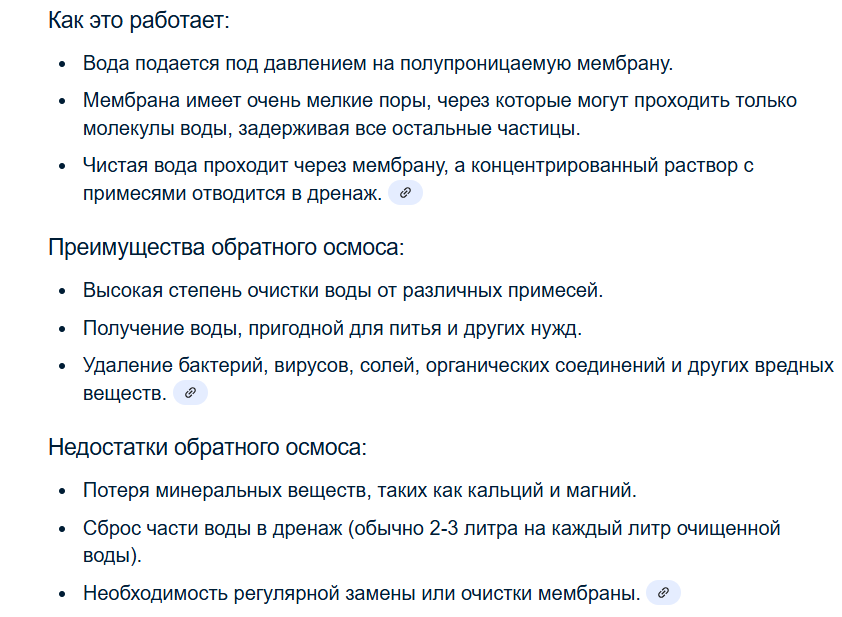This screenshot has height=617, width=842.
Task: Click the 'Преимущества обратного осмоса:' heading
Action: [x=226, y=248]
